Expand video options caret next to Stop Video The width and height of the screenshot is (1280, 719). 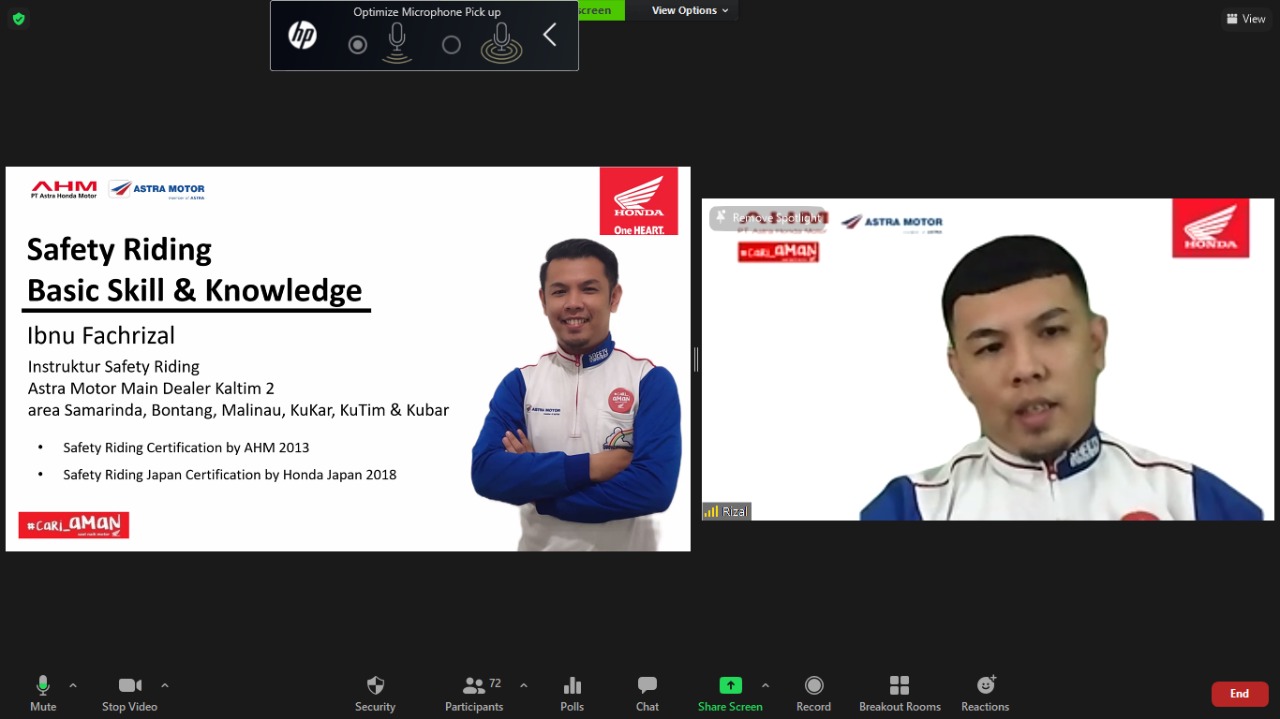165,686
